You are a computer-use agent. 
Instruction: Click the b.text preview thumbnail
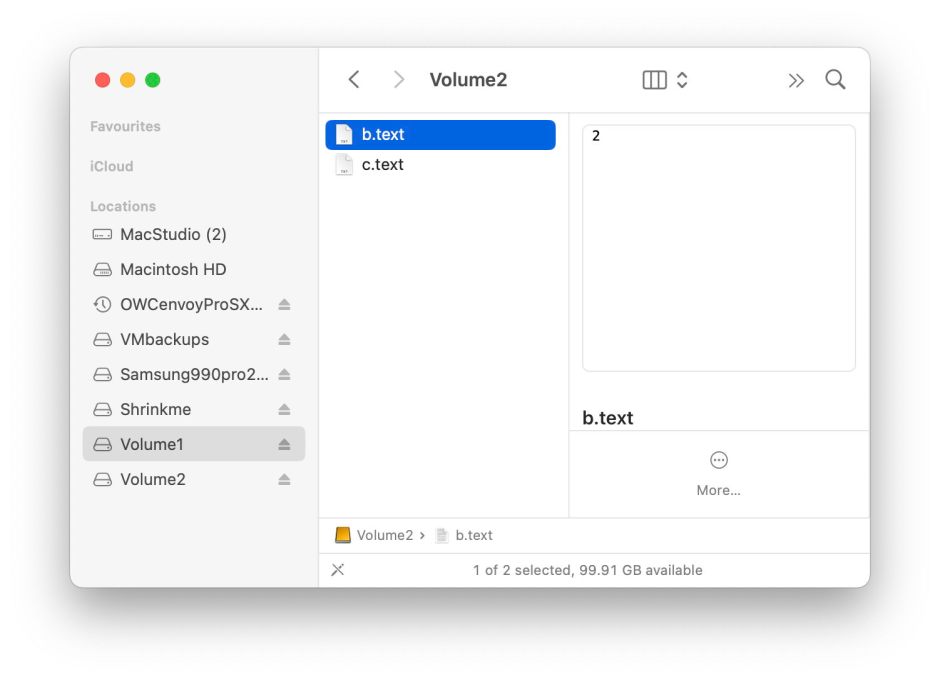[718, 248]
